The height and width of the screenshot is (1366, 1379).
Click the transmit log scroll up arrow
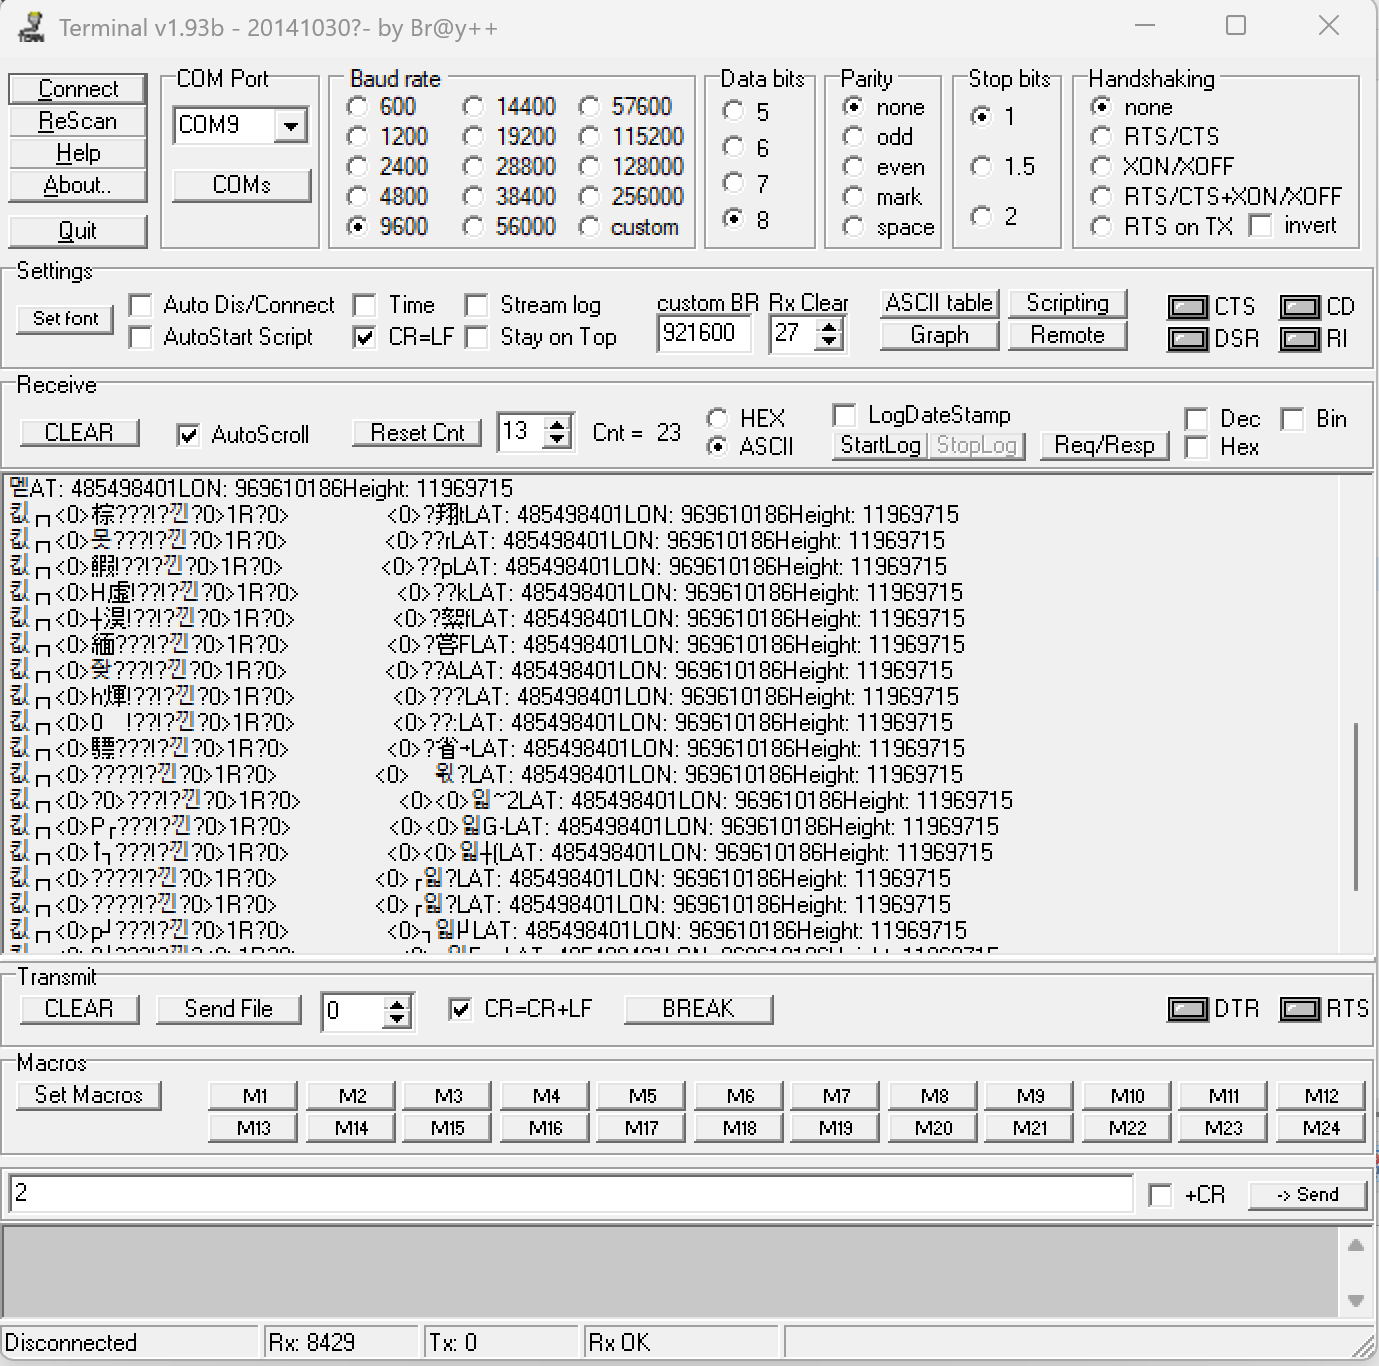click(1355, 1245)
